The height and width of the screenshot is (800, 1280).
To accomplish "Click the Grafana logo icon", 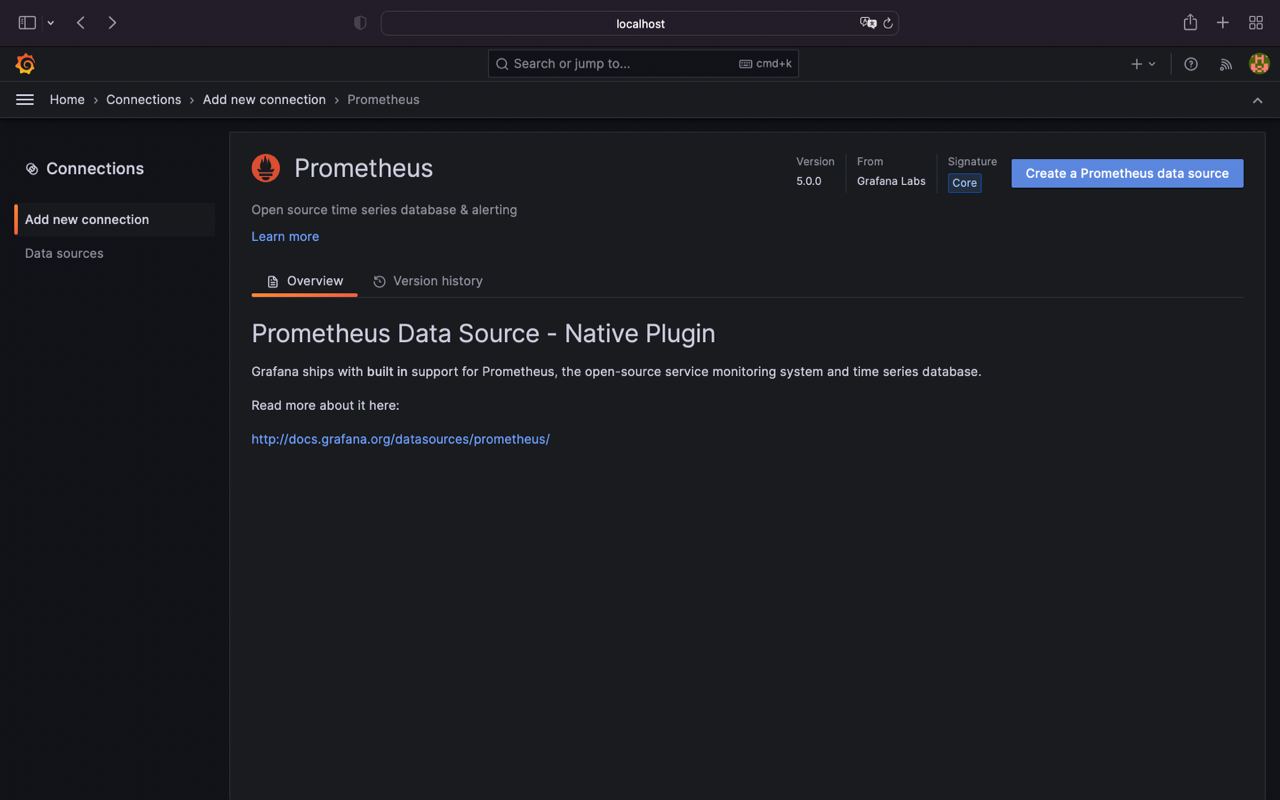I will pos(25,63).
